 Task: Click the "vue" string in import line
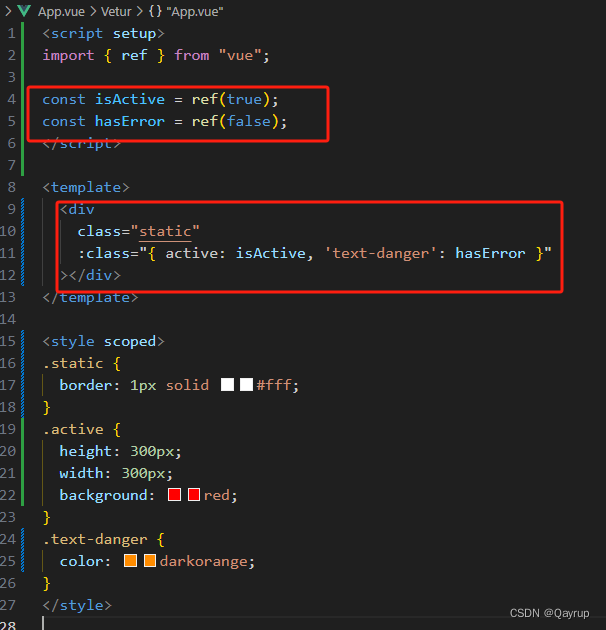pyautogui.click(x=240, y=55)
